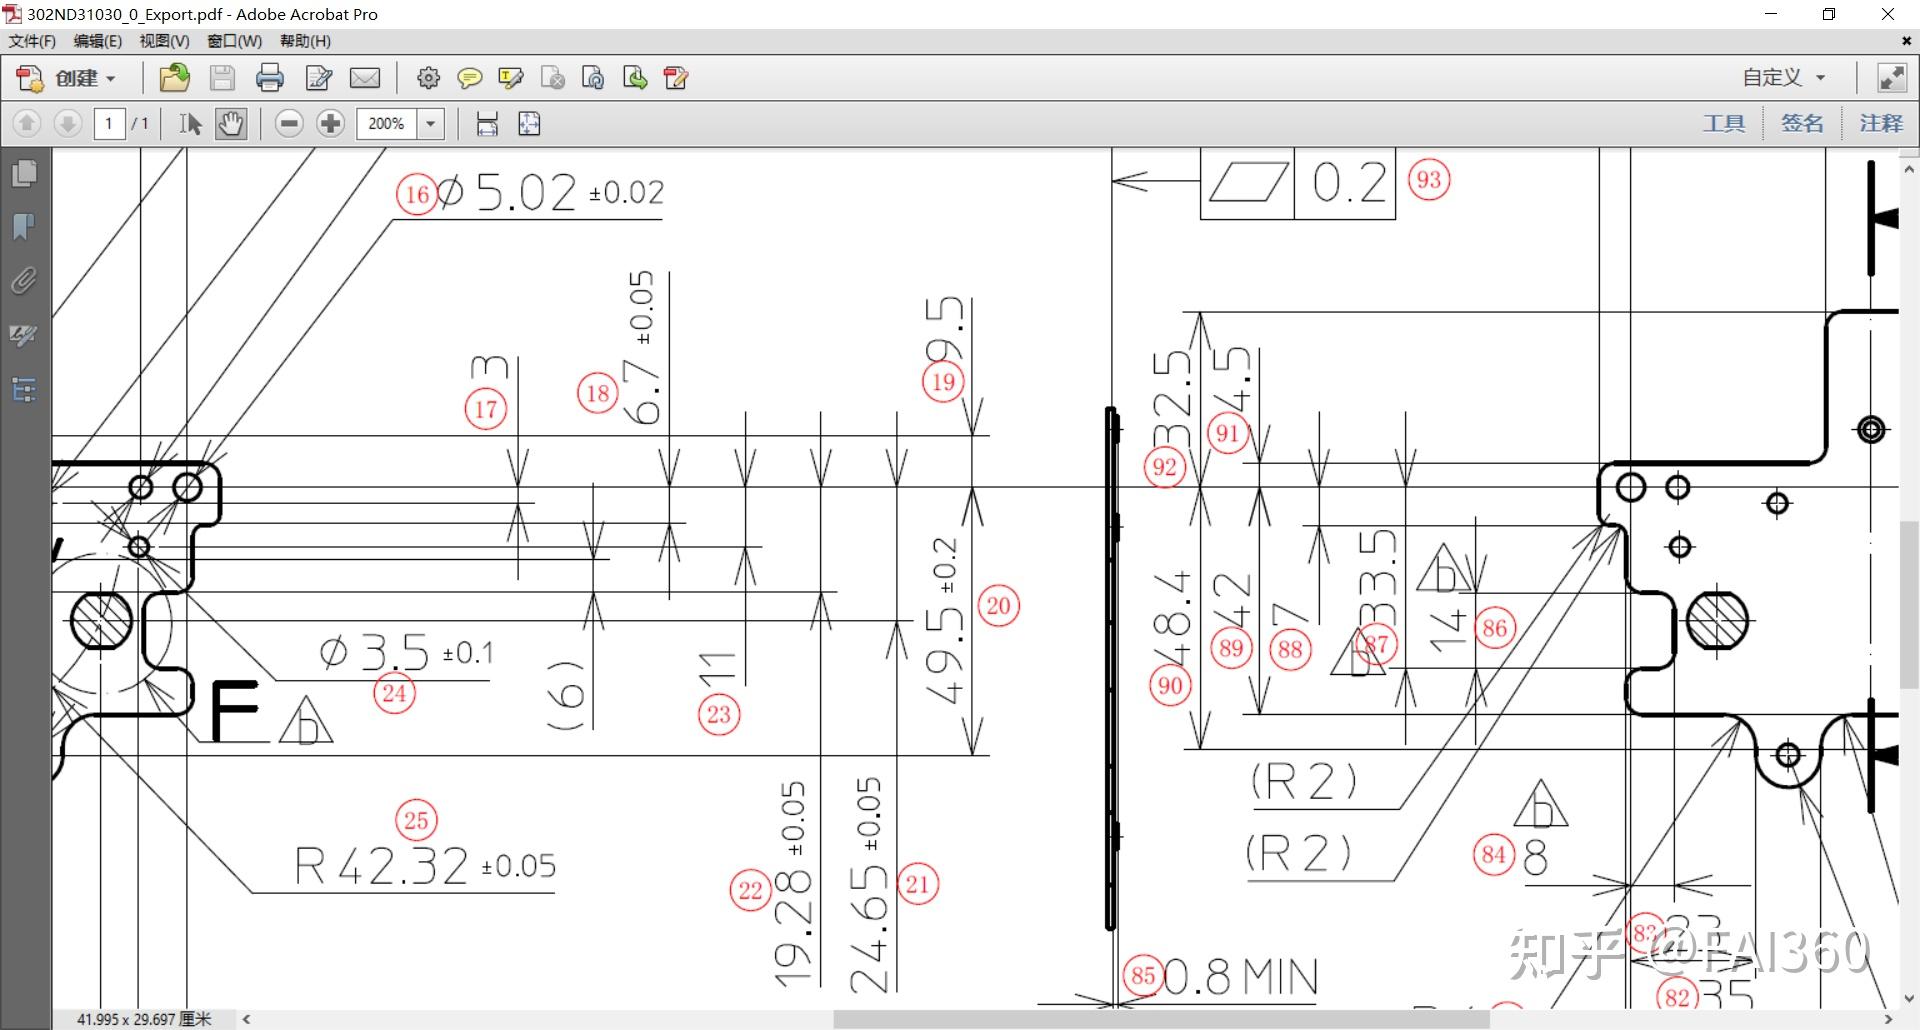The image size is (1920, 1030).
Task: Click the Edit text and images icon
Action: (x=318, y=78)
